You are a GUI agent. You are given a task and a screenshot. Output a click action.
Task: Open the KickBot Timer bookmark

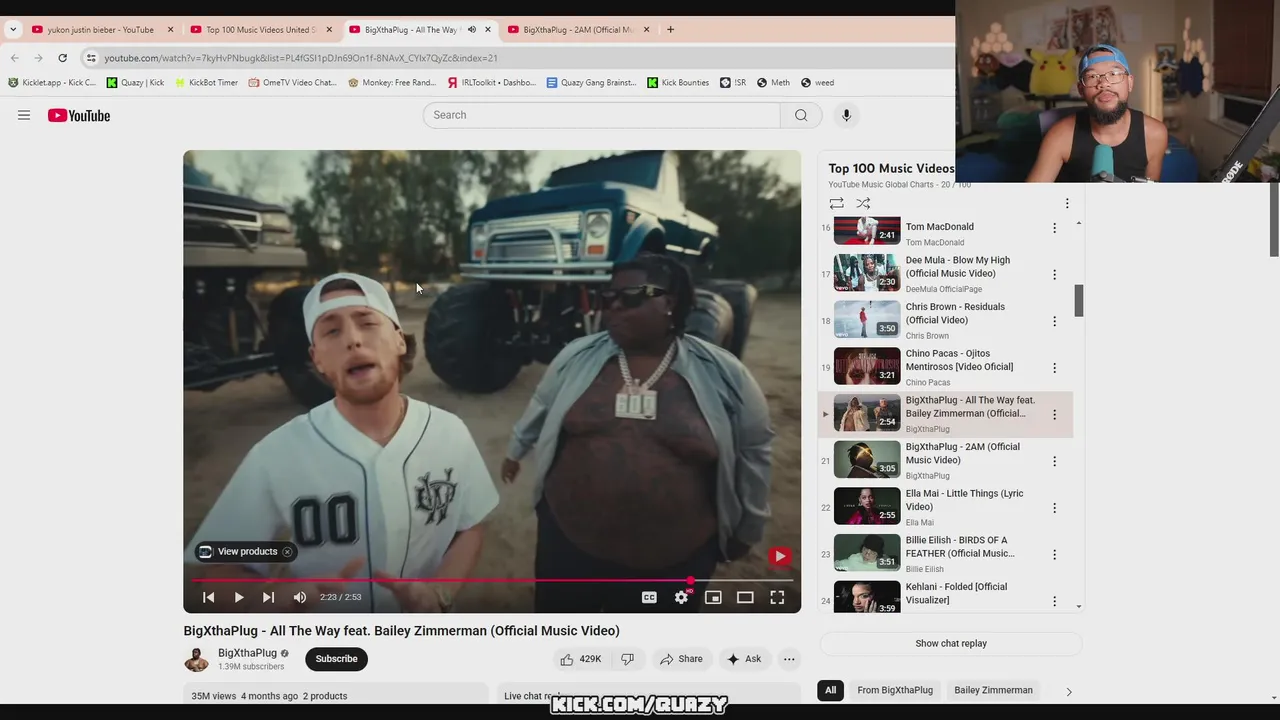click(206, 83)
